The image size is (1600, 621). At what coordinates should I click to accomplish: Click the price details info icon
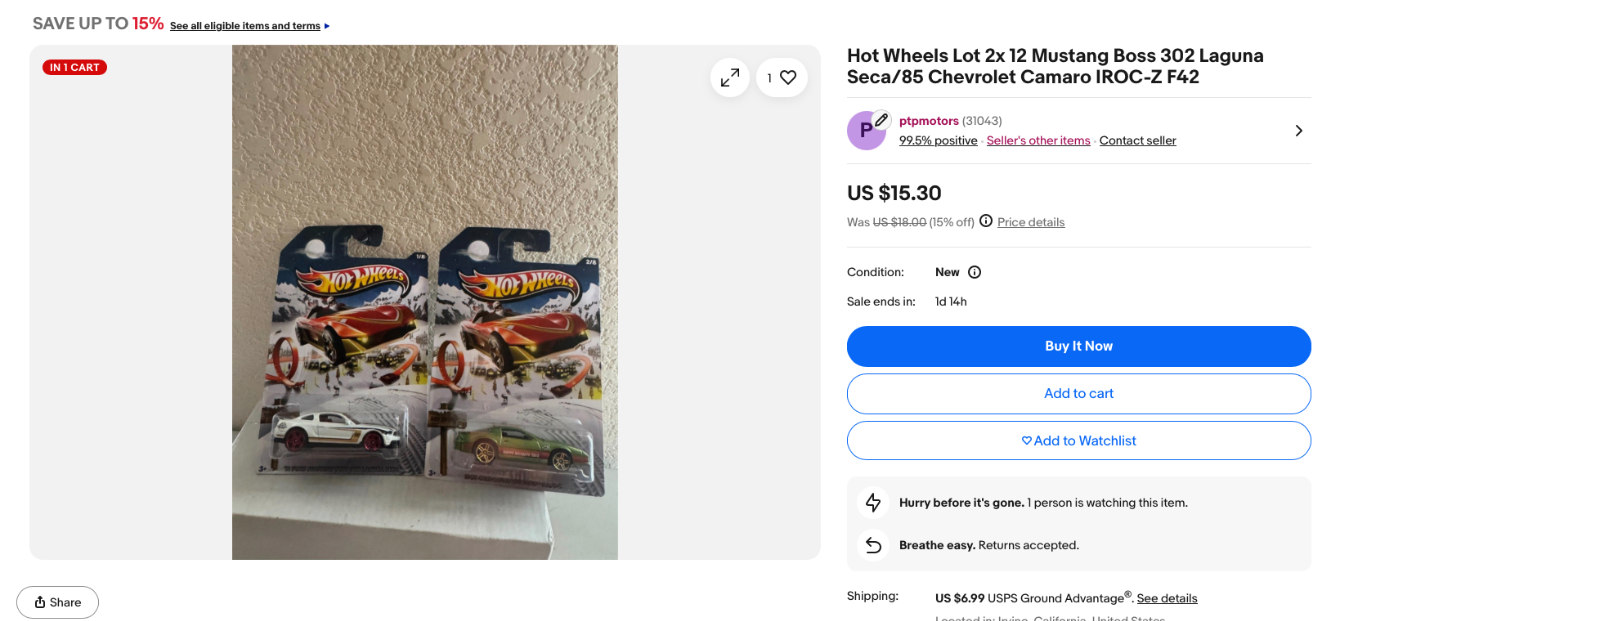[986, 221]
